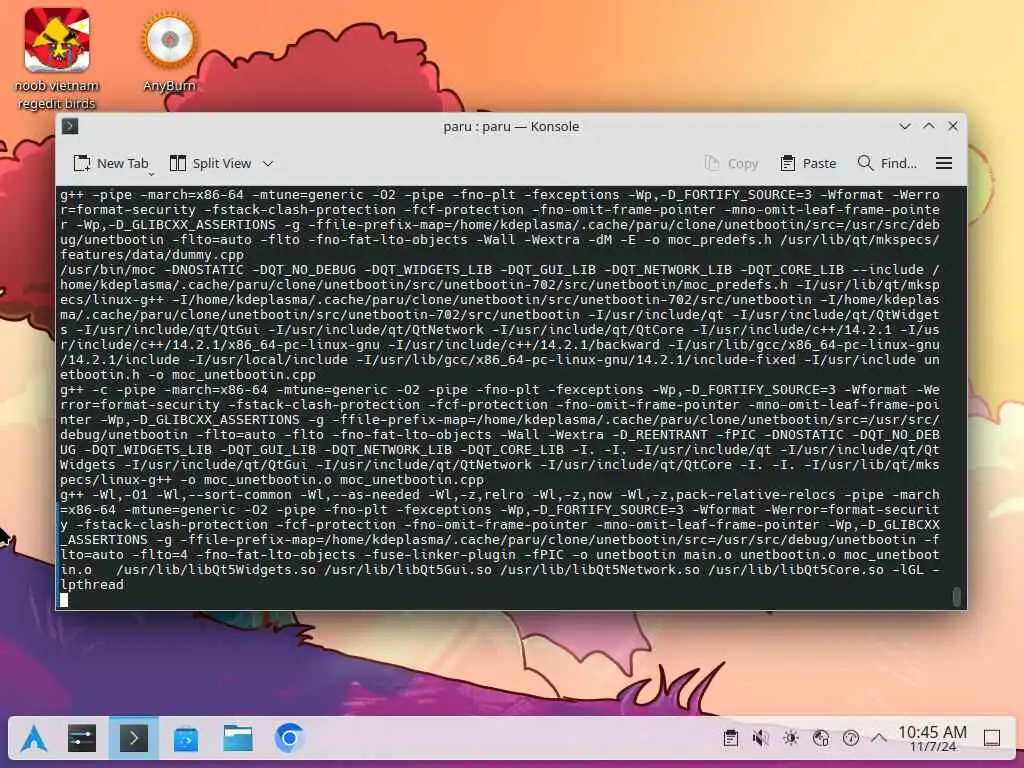Click Show Desktop button in the taskbar

pyautogui.click(x=992, y=739)
